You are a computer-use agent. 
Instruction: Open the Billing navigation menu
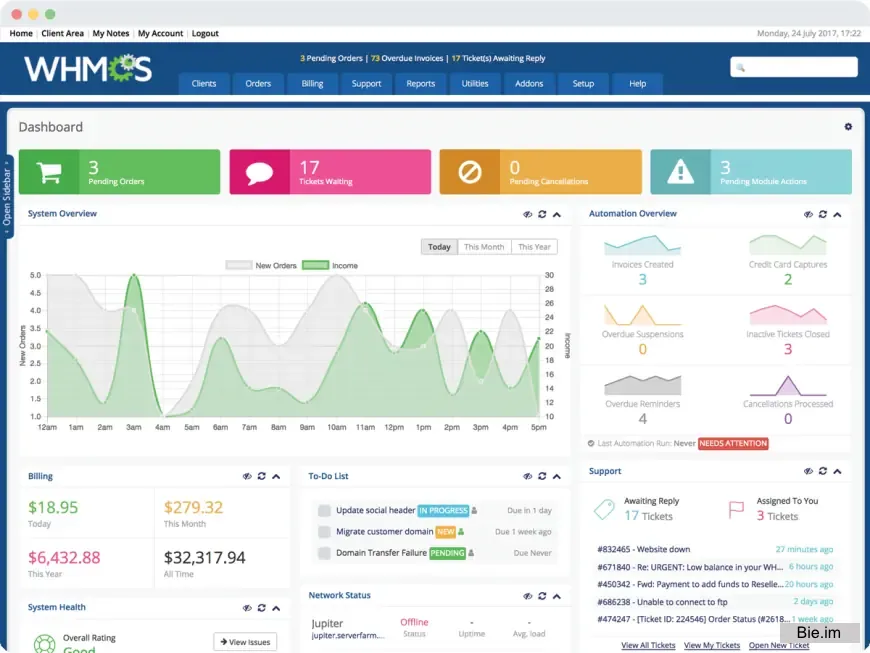pos(311,84)
